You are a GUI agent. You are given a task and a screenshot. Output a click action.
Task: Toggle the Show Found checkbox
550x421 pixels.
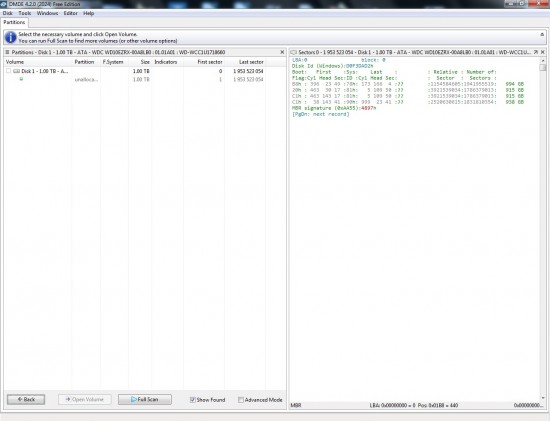coord(193,400)
